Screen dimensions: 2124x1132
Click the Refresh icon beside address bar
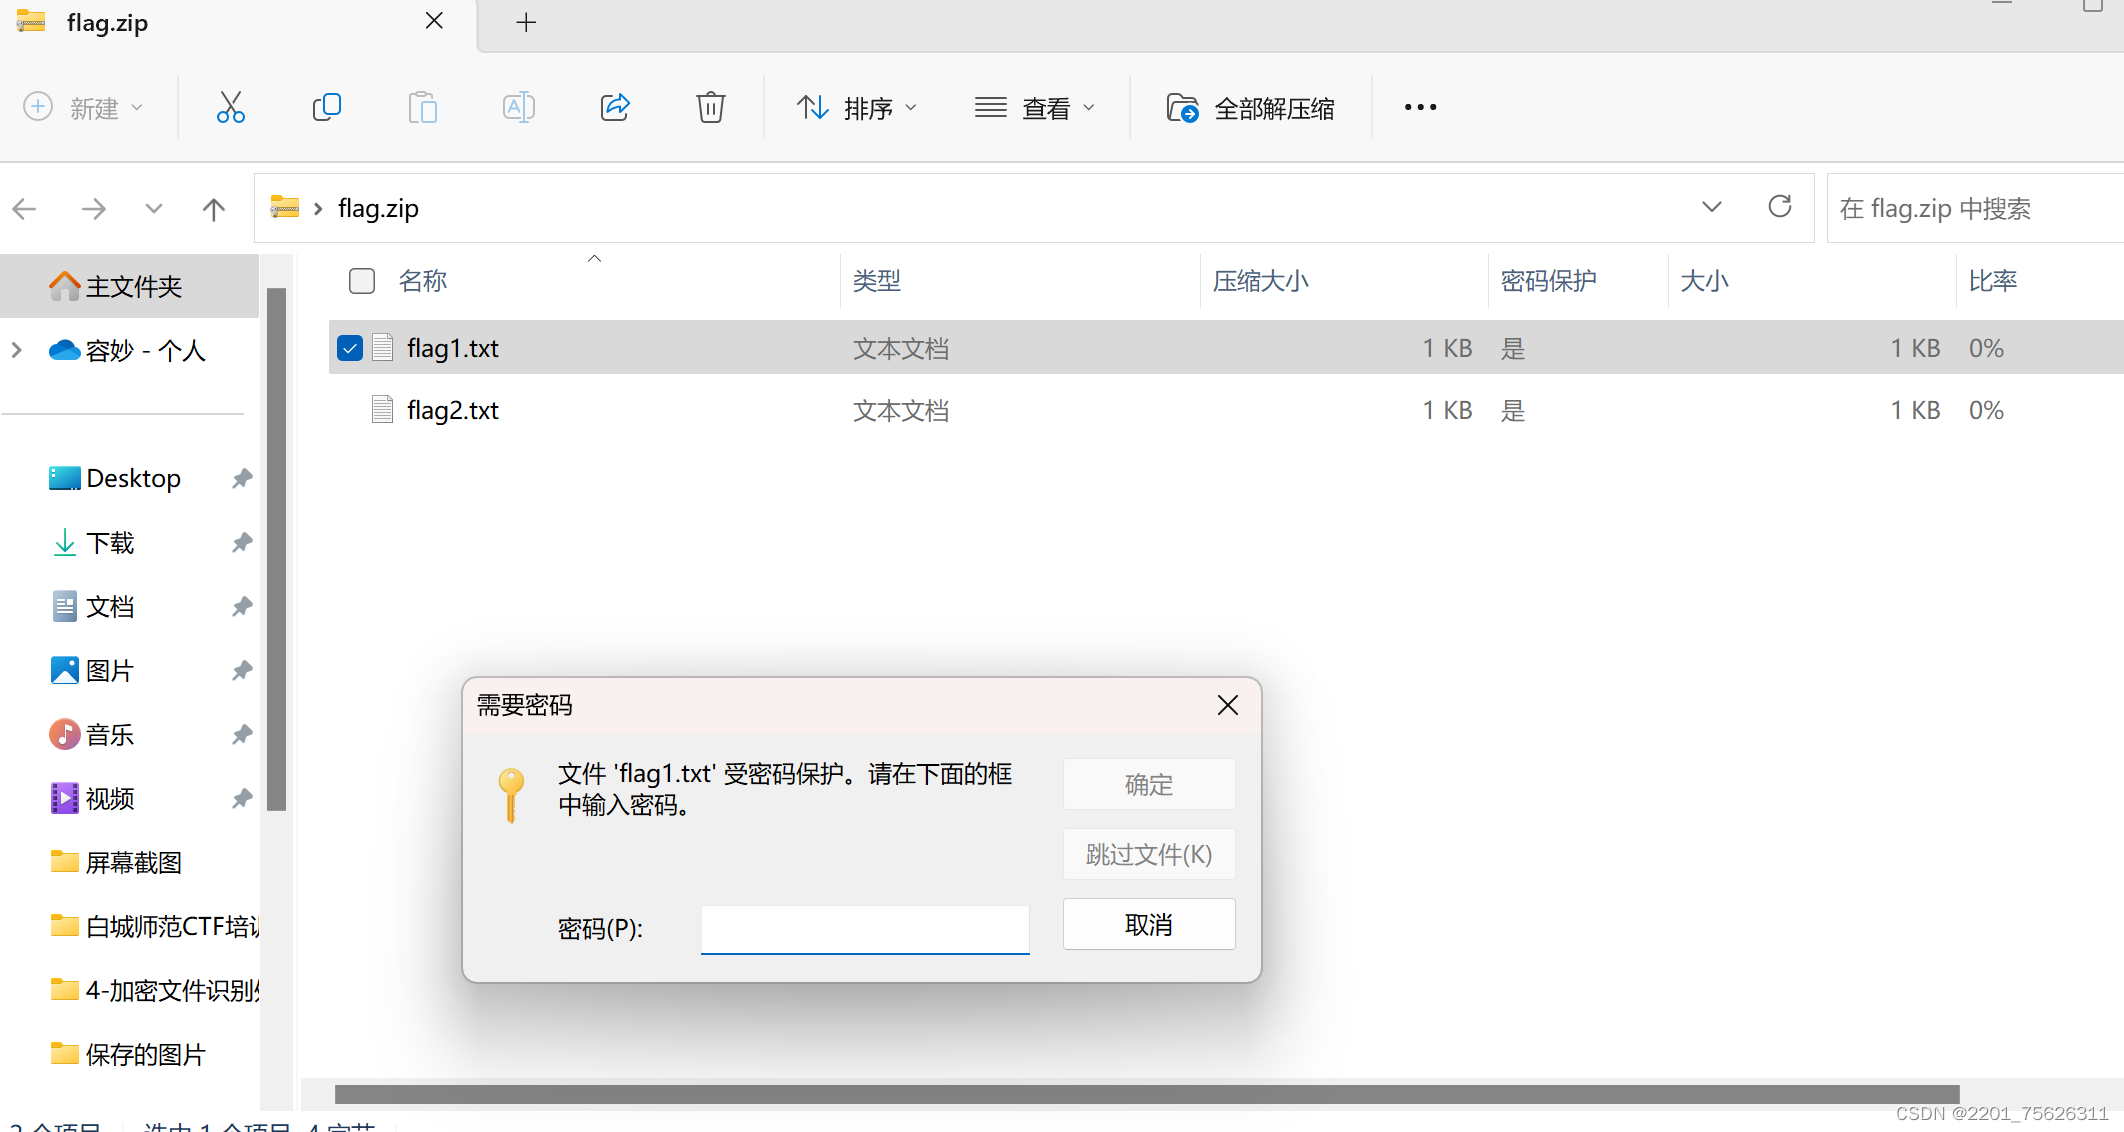[x=1780, y=207]
